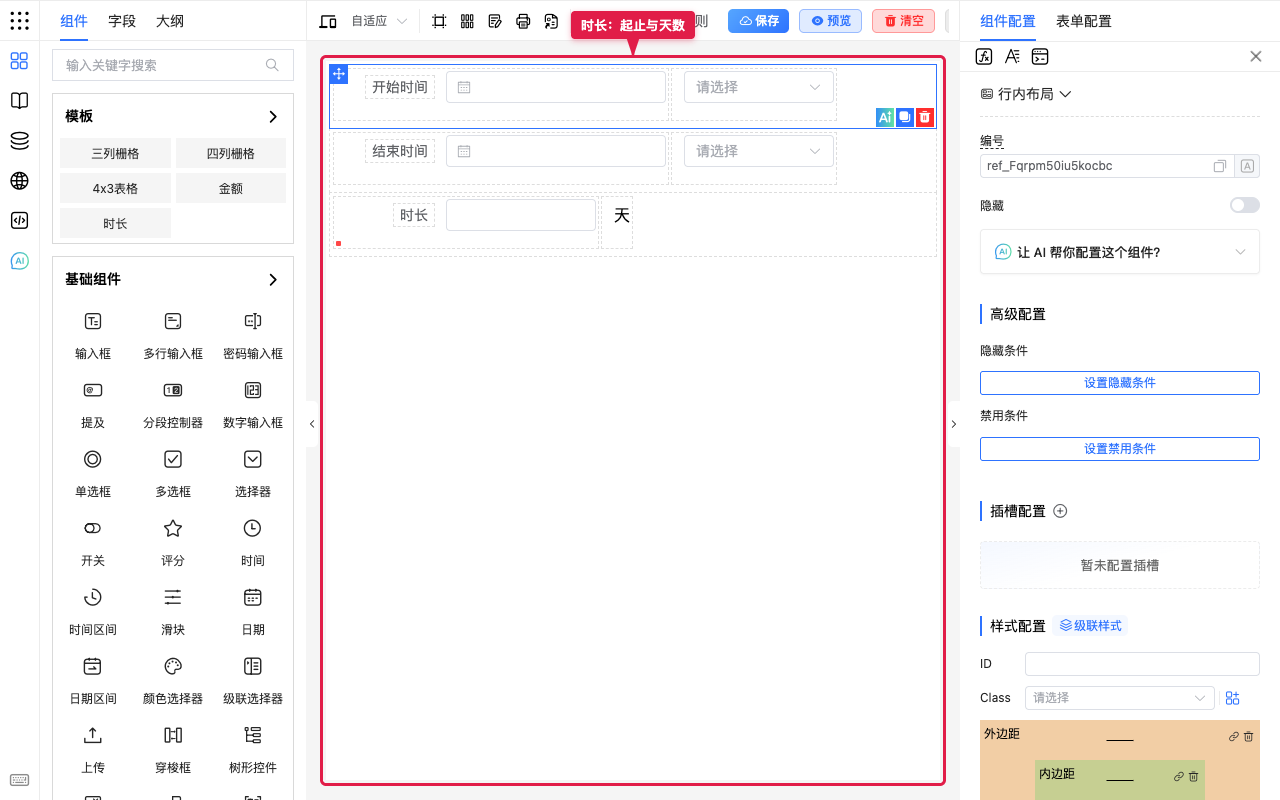This screenshot has width=1280, height=800.
Task: Expand the AI configuration helper panel
Action: [1120, 252]
